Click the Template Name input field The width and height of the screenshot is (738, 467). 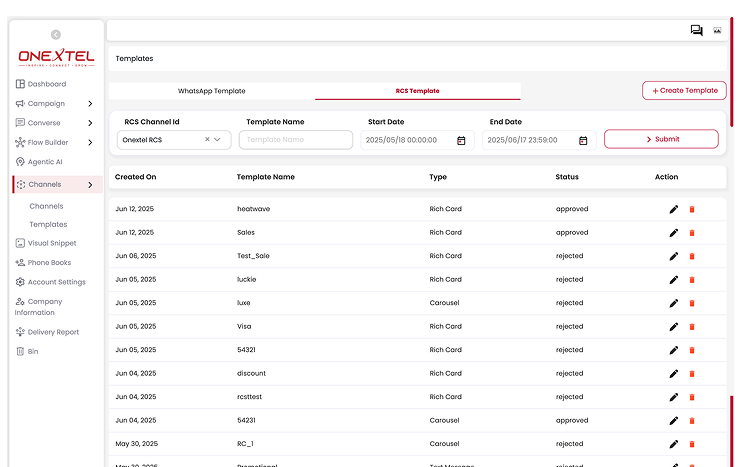click(296, 140)
